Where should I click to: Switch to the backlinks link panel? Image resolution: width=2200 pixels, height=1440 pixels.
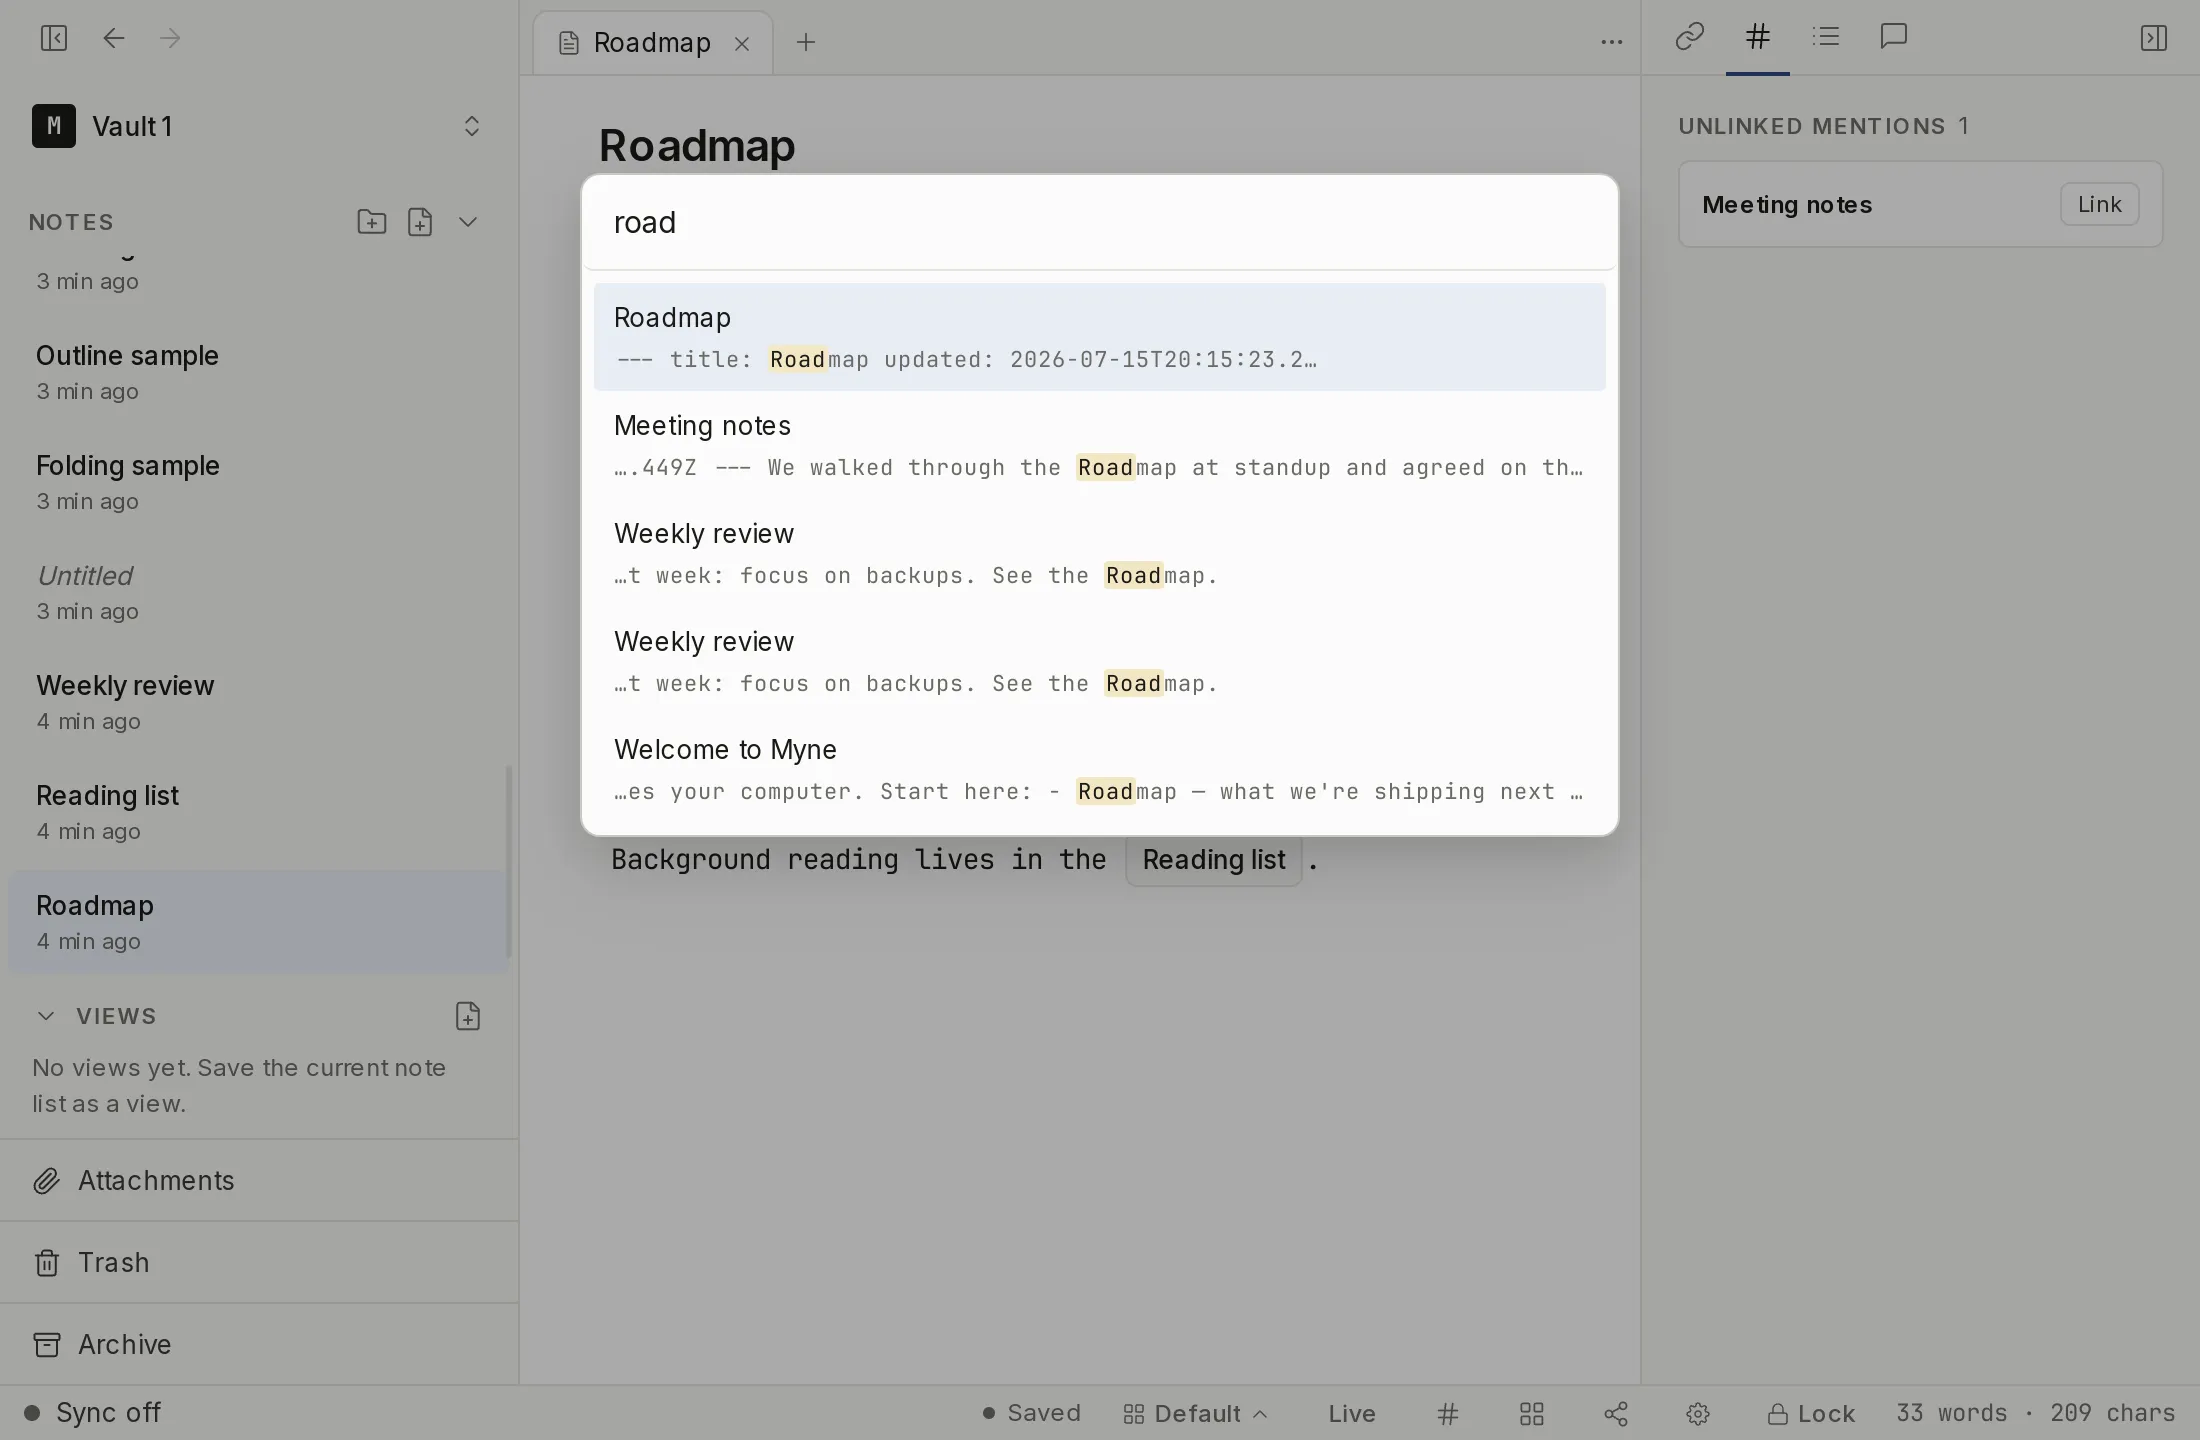[1689, 37]
